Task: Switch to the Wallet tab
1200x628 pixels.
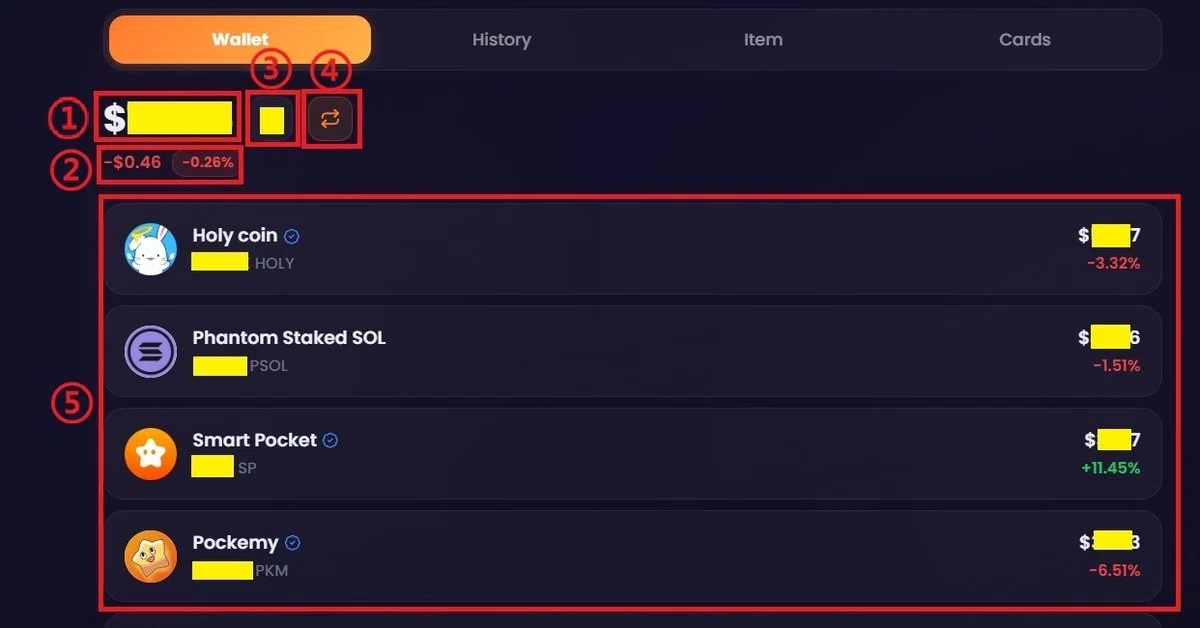Action: [240, 40]
